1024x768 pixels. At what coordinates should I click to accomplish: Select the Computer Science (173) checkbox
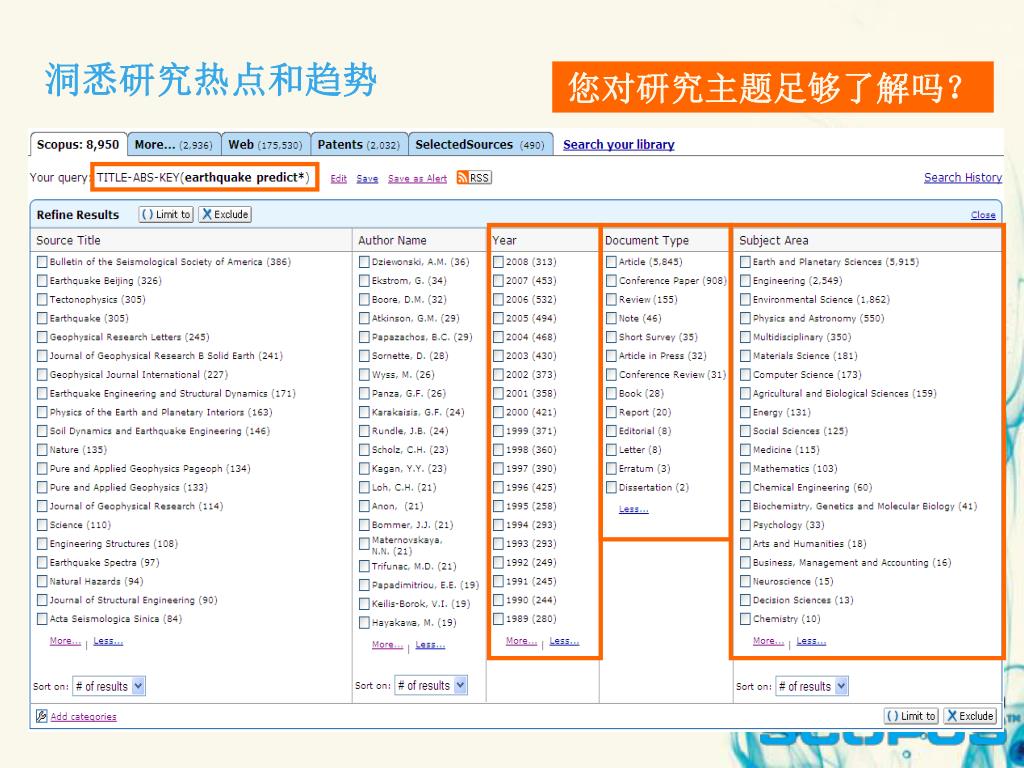click(745, 375)
